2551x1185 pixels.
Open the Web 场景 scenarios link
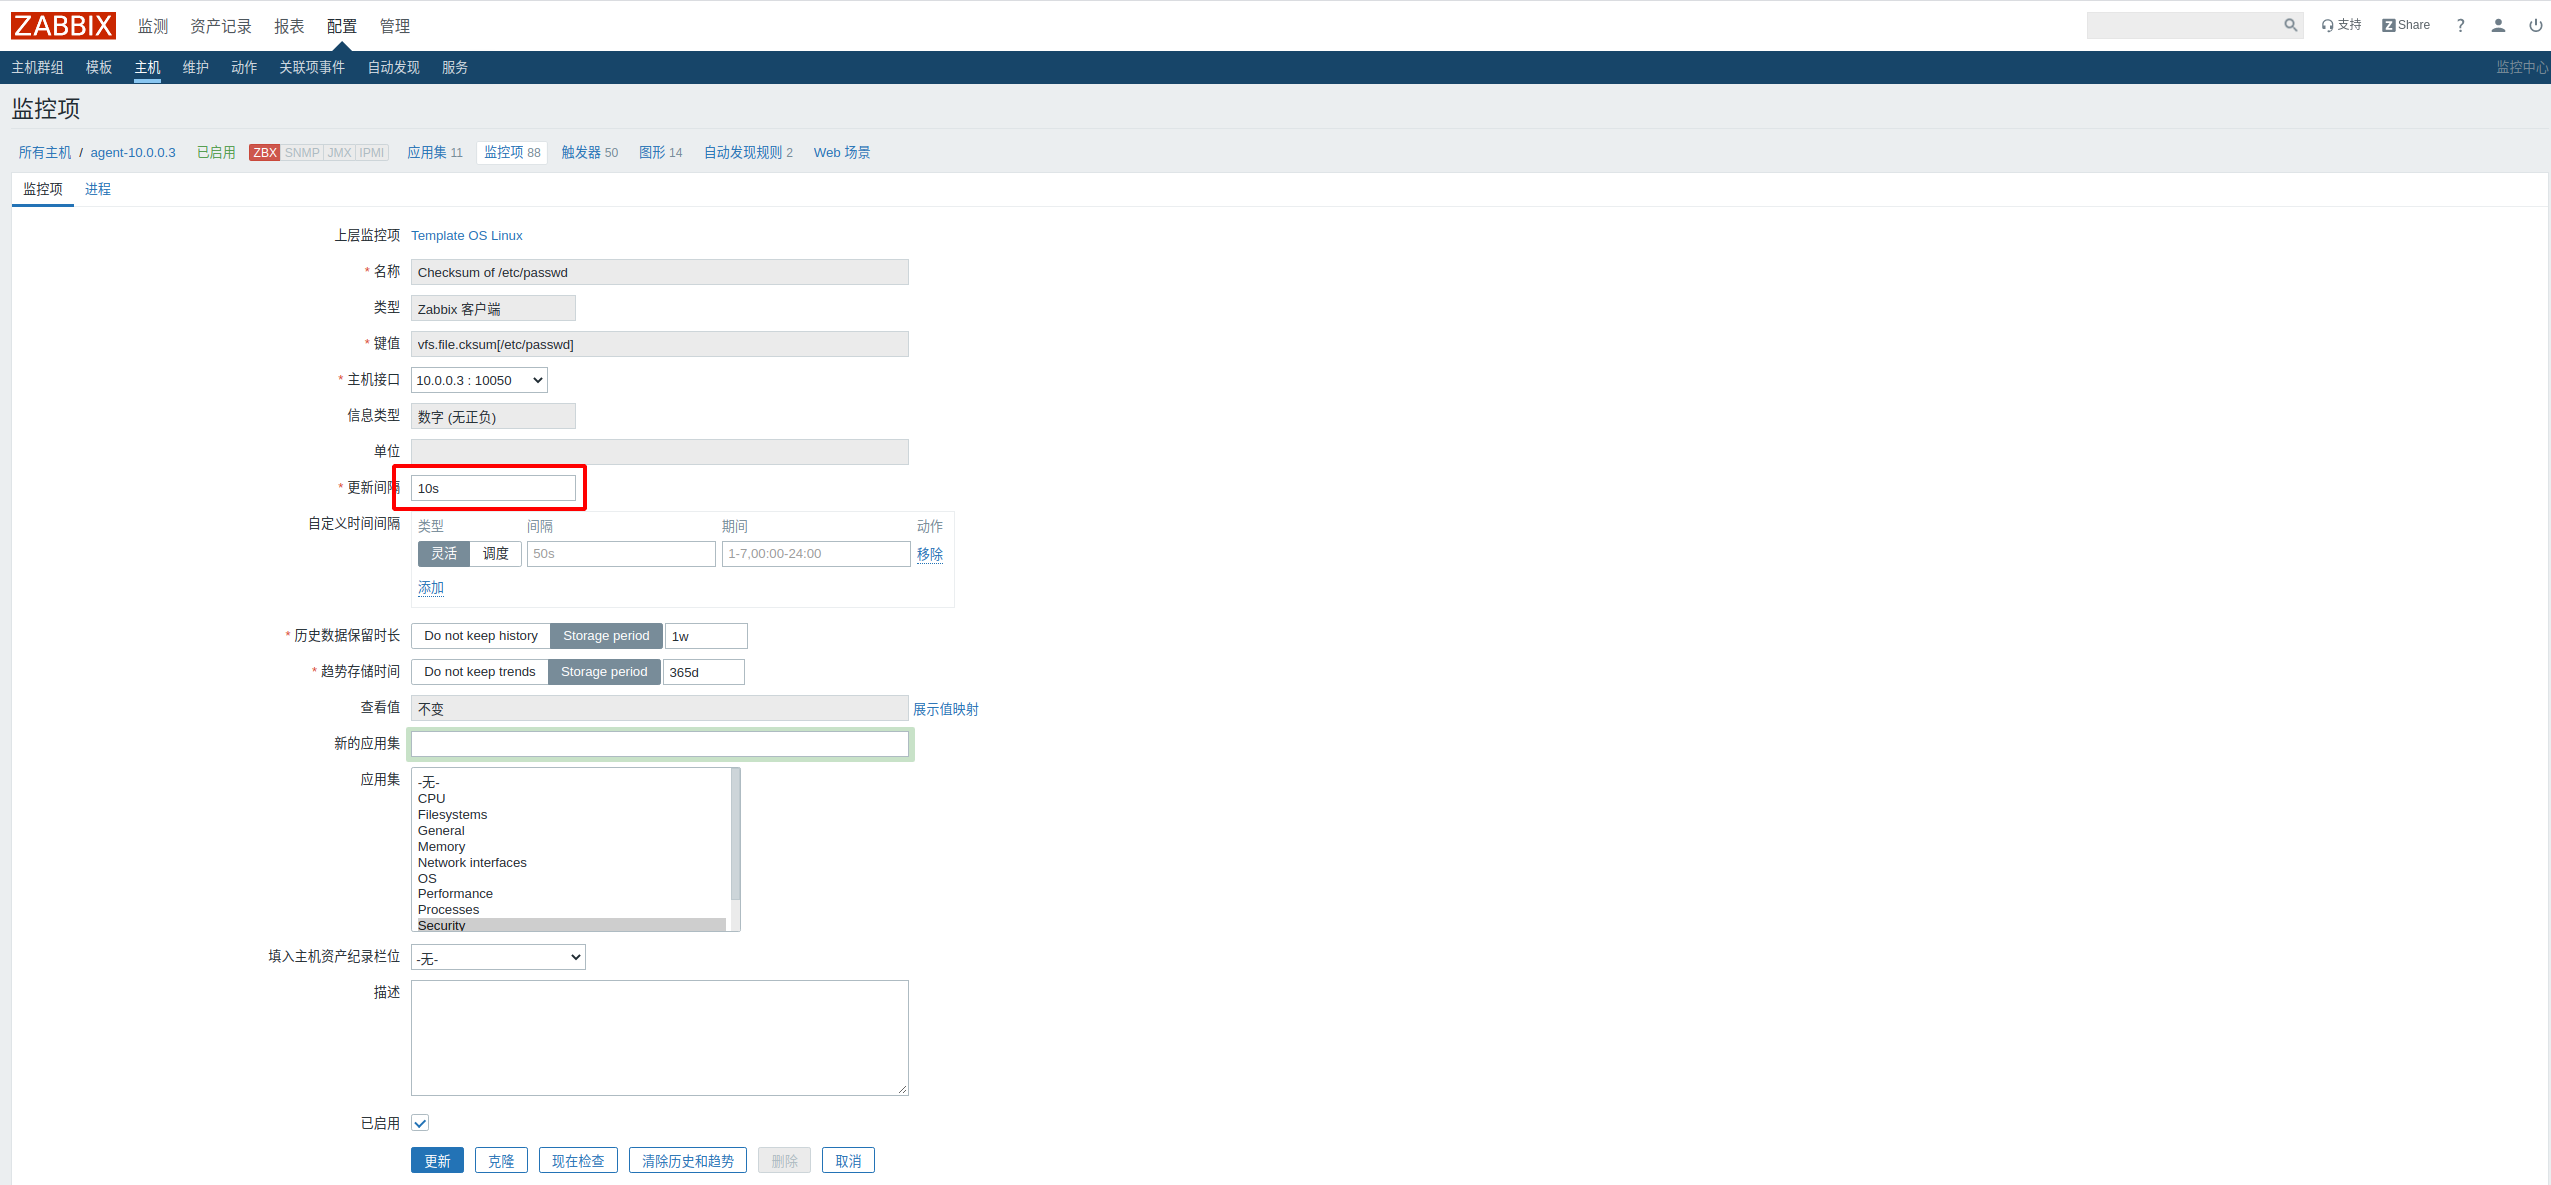coord(842,152)
